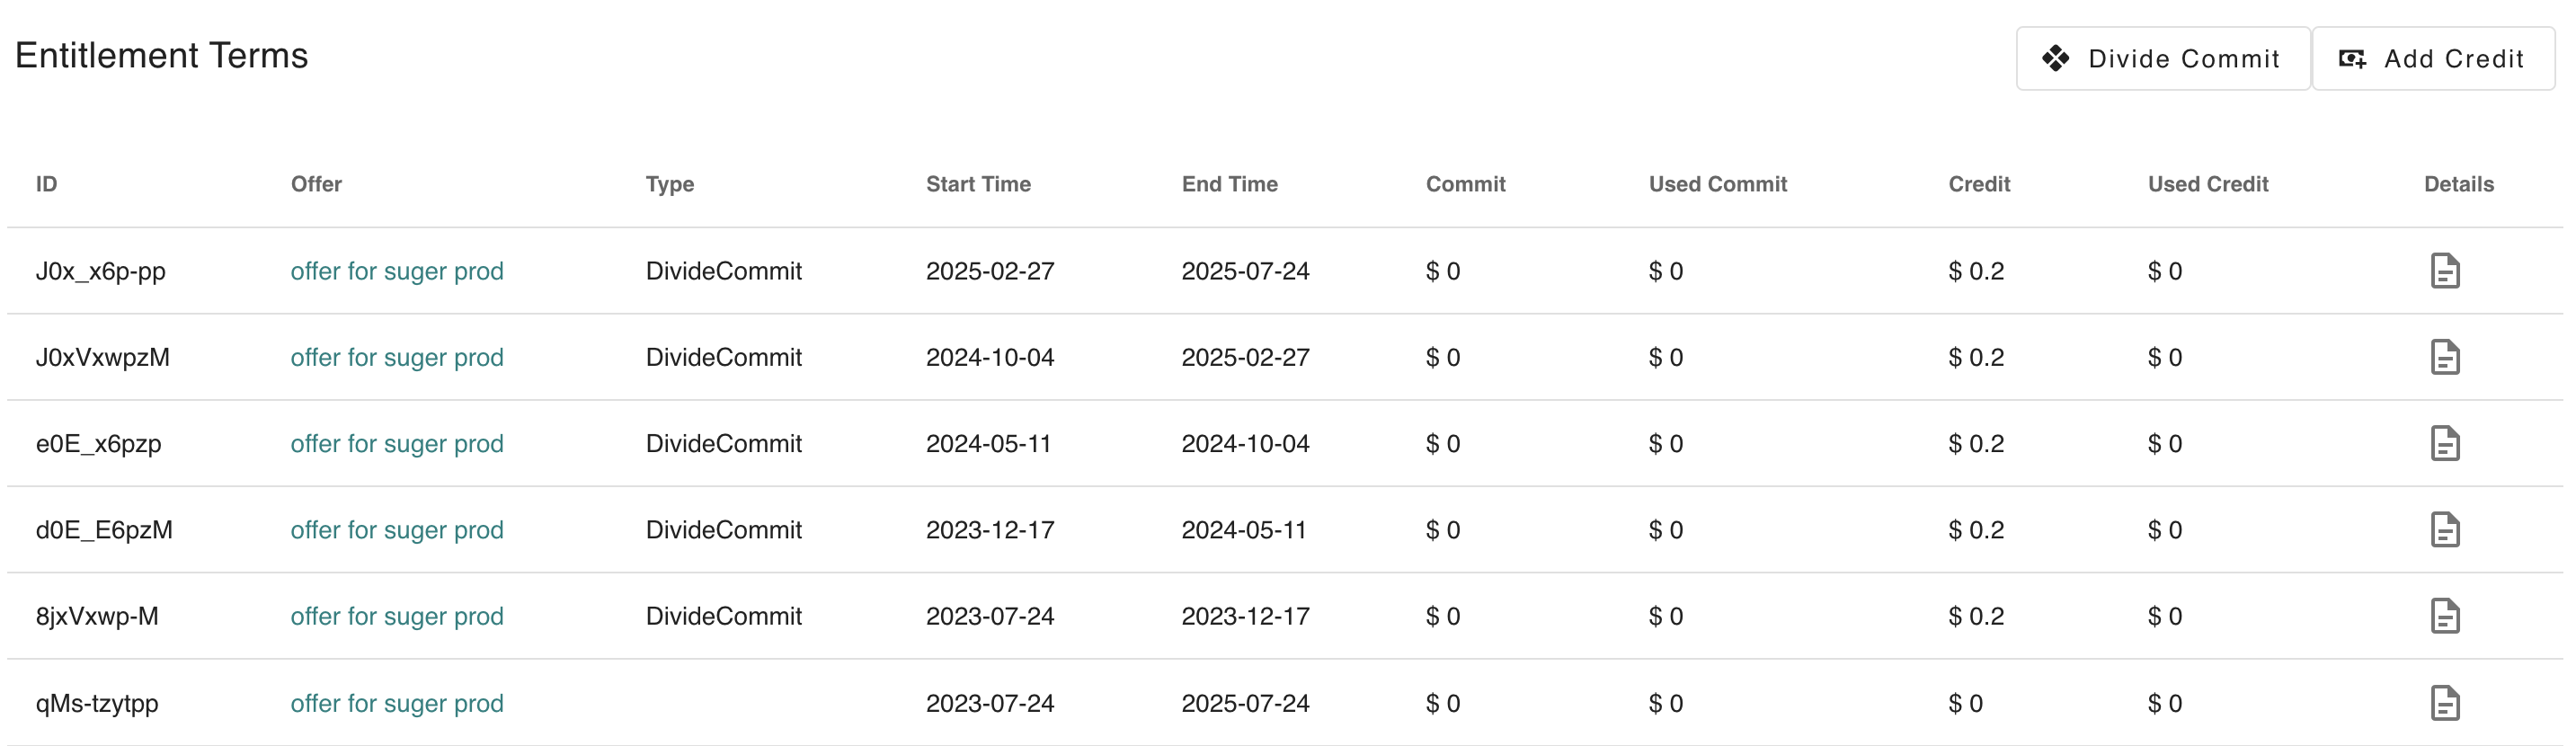Image resolution: width=2576 pixels, height=746 pixels.
Task: Click details icon for 8jxVxwp-M
Action: click(2444, 616)
